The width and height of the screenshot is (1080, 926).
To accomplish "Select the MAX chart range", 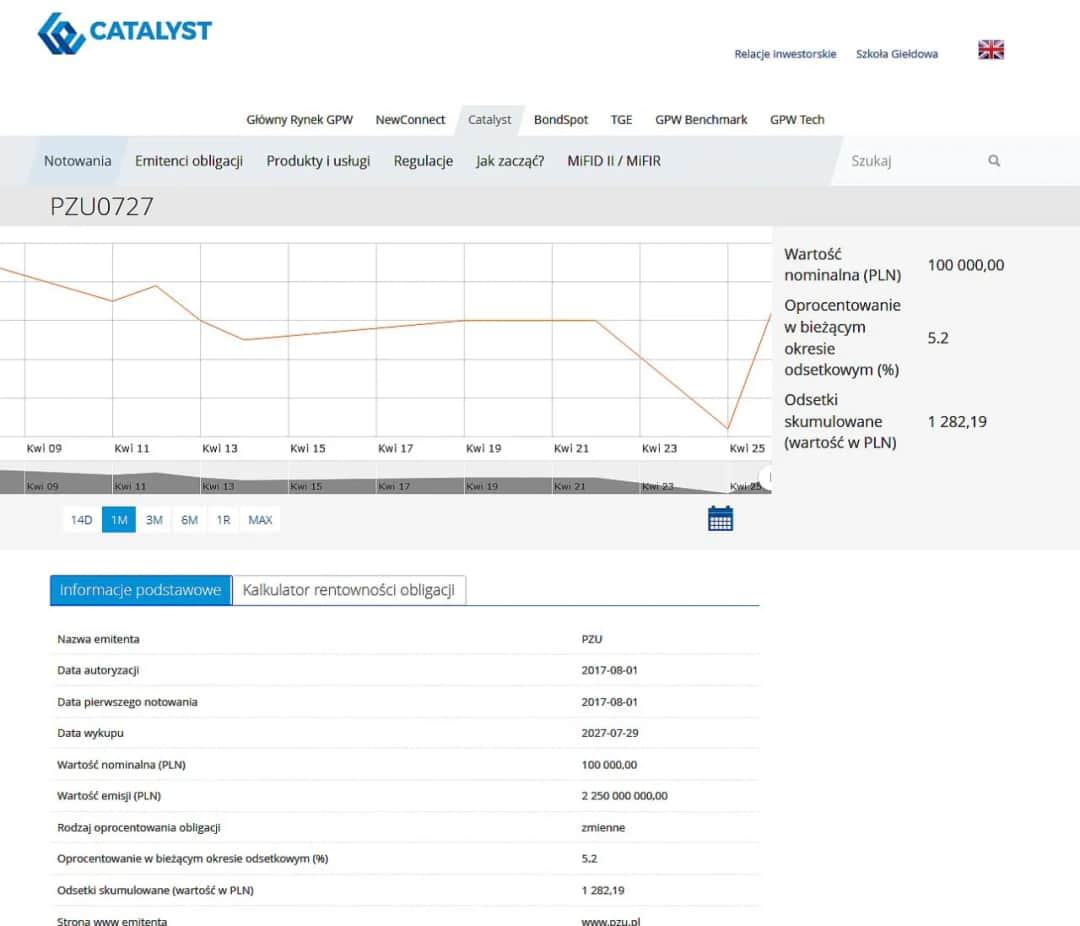I will click(x=260, y=520).
